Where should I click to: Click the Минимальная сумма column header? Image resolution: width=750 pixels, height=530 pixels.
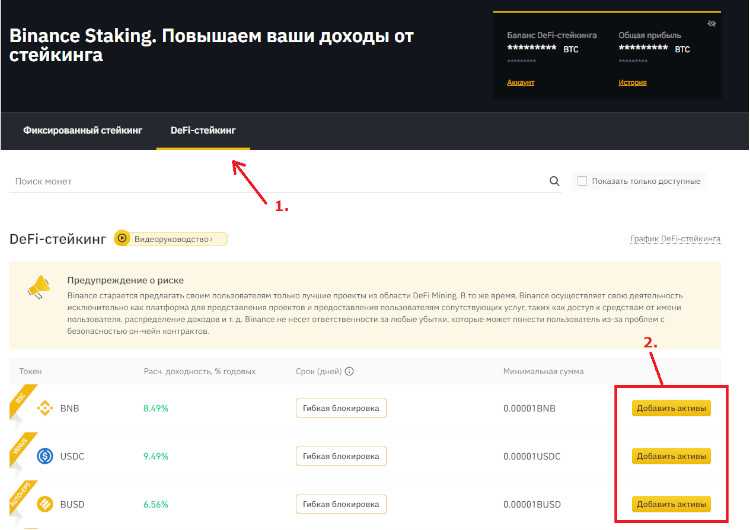(543, 371)
